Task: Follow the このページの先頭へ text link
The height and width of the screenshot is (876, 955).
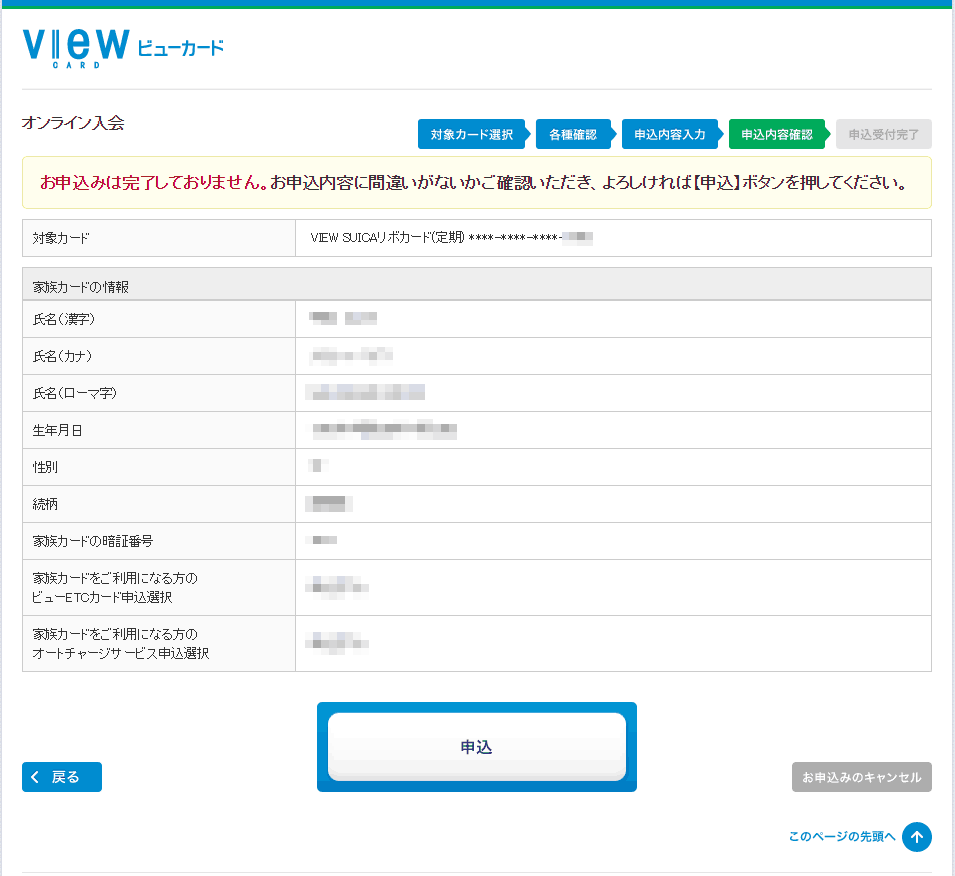Action: 841,837
